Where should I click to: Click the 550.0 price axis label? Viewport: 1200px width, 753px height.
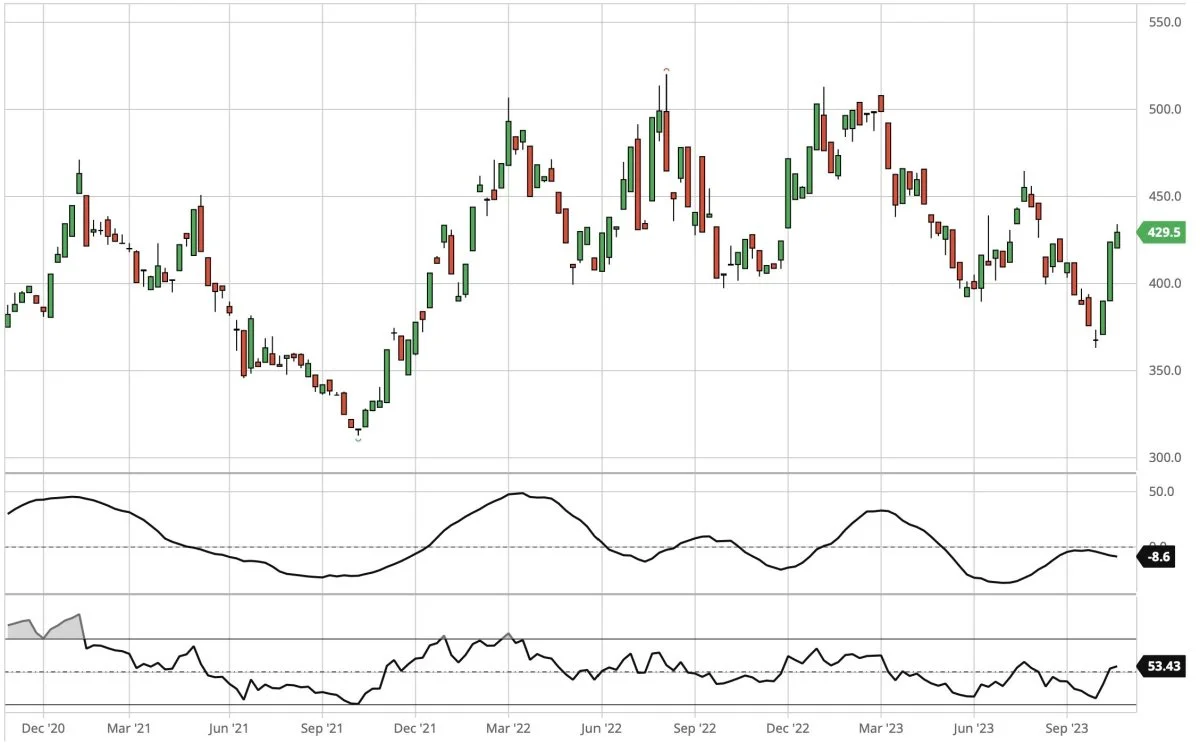coord(1164,22)
